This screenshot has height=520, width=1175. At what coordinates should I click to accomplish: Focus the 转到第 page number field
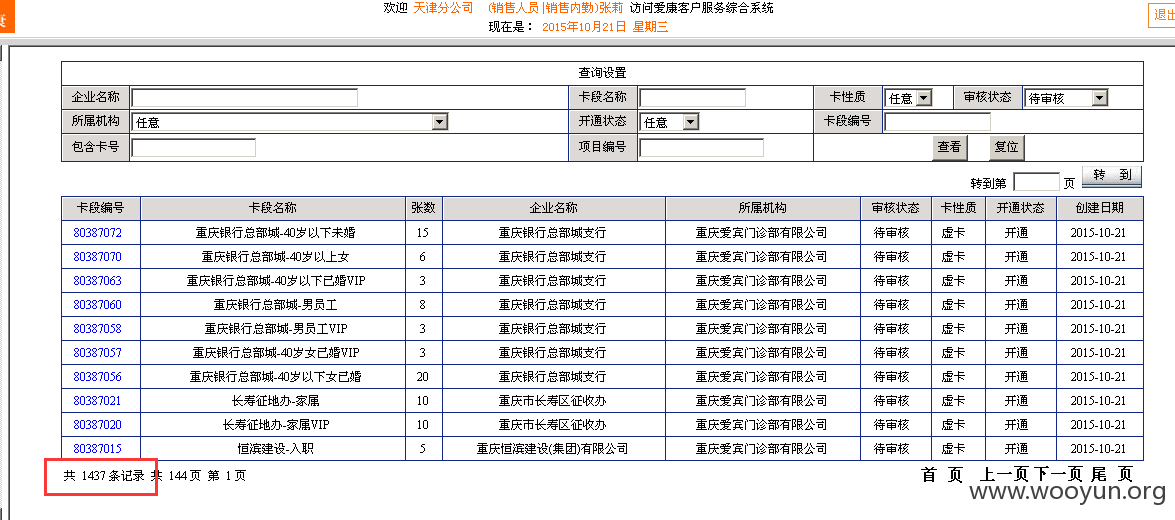(1036, 182)
